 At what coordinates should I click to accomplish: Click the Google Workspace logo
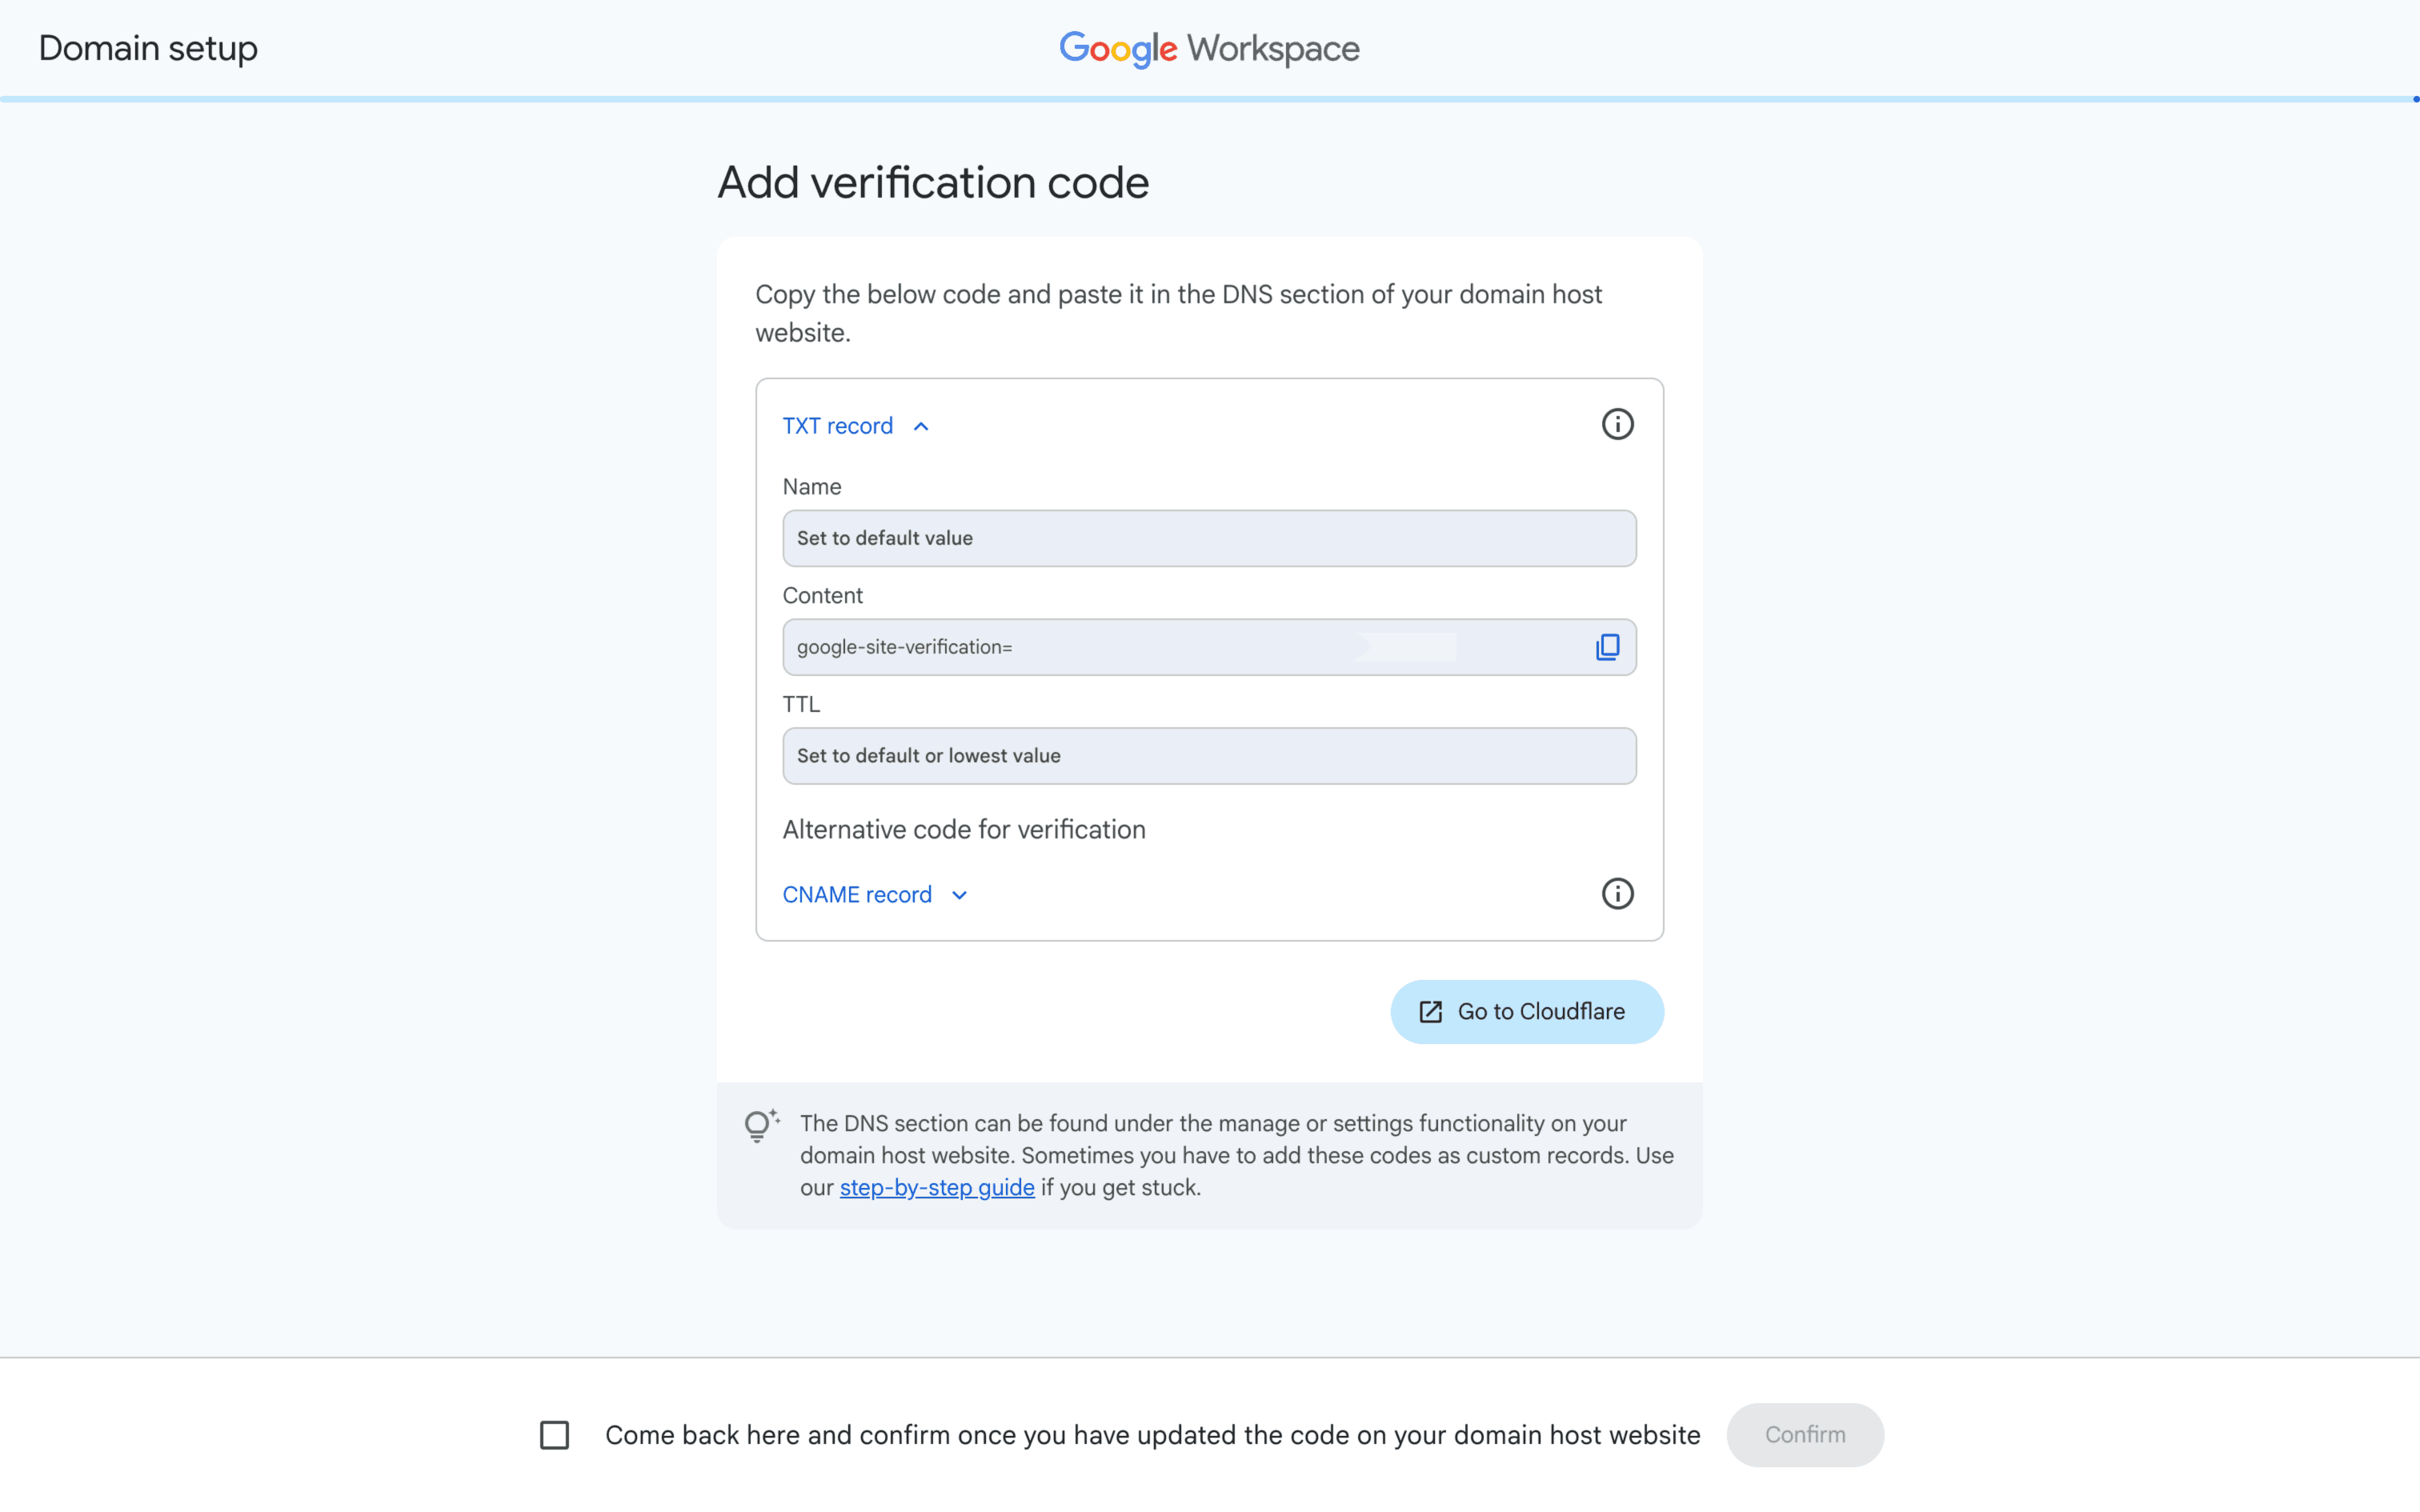tap(1208, 47)
